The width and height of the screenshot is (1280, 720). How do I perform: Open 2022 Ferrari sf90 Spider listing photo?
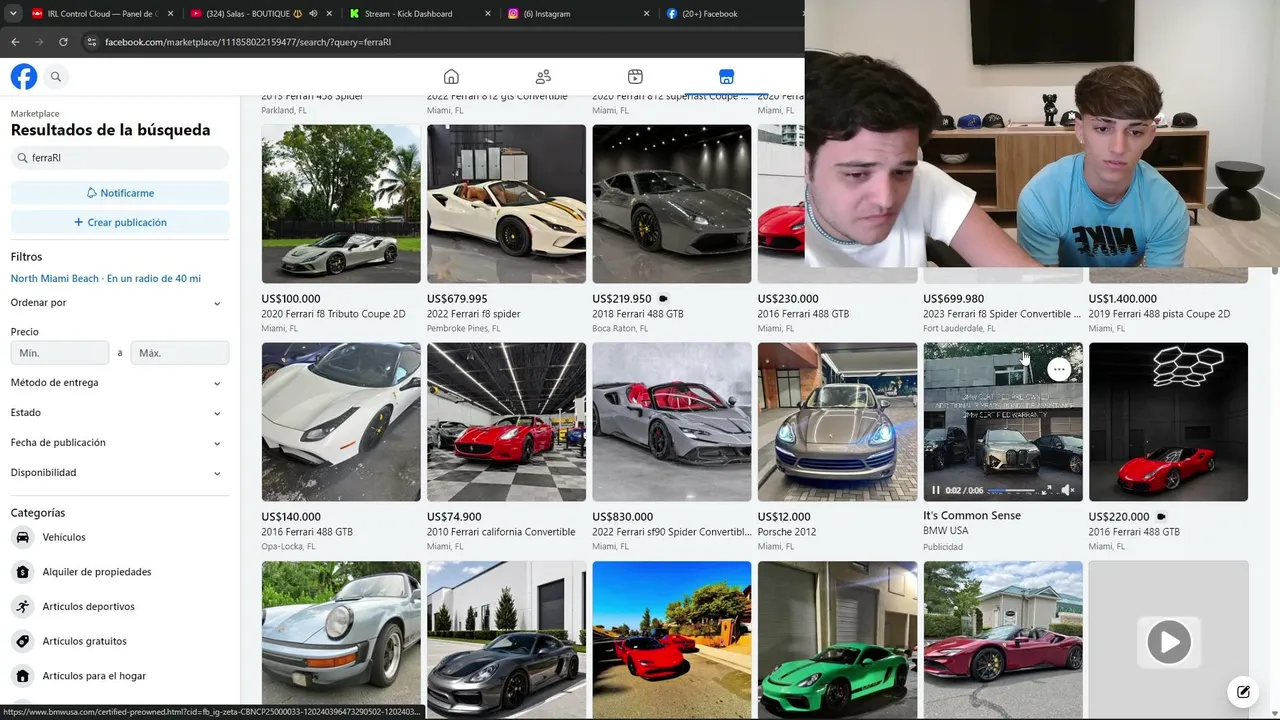[x=672, y=422]
